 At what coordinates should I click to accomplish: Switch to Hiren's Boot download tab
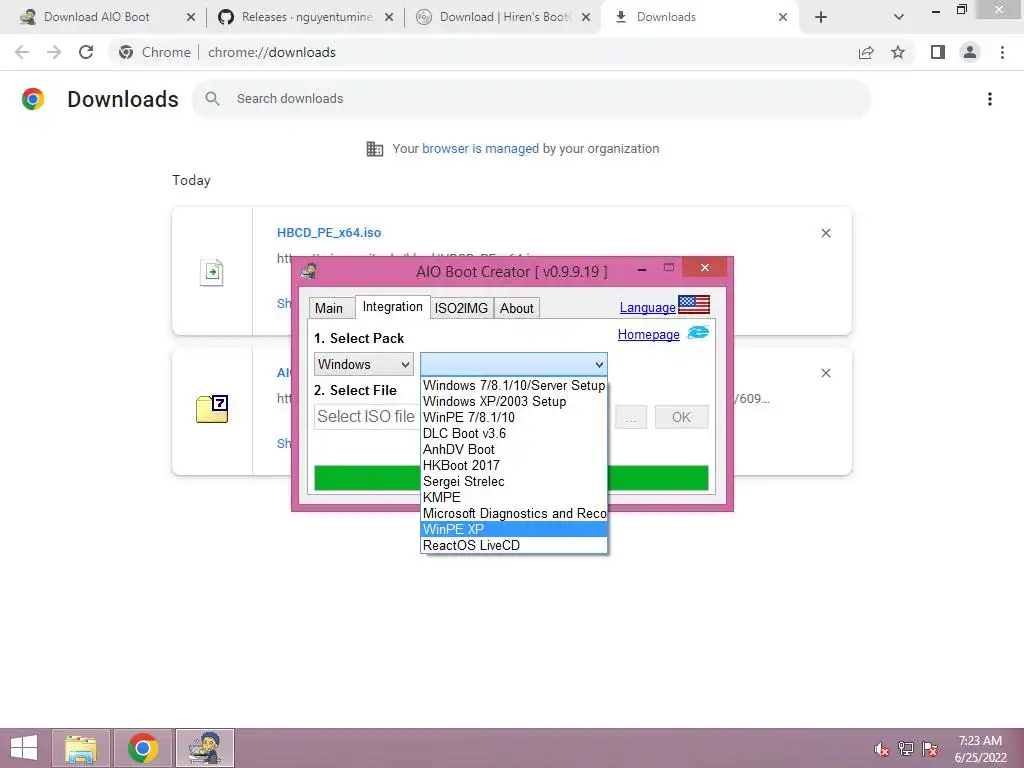click(505, 17)
